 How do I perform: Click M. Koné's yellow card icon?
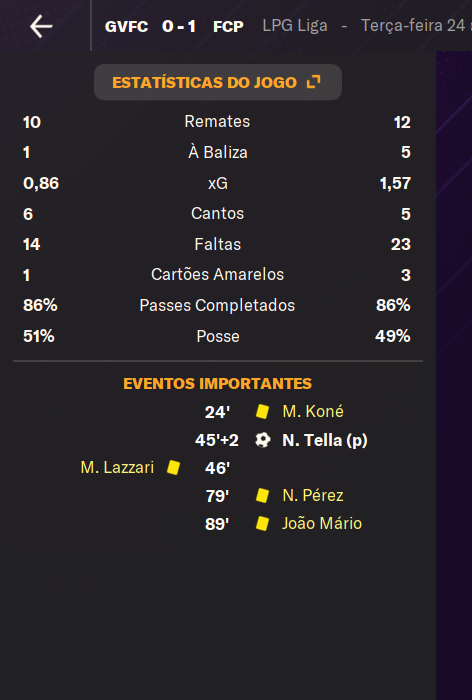tap(262, 411)
